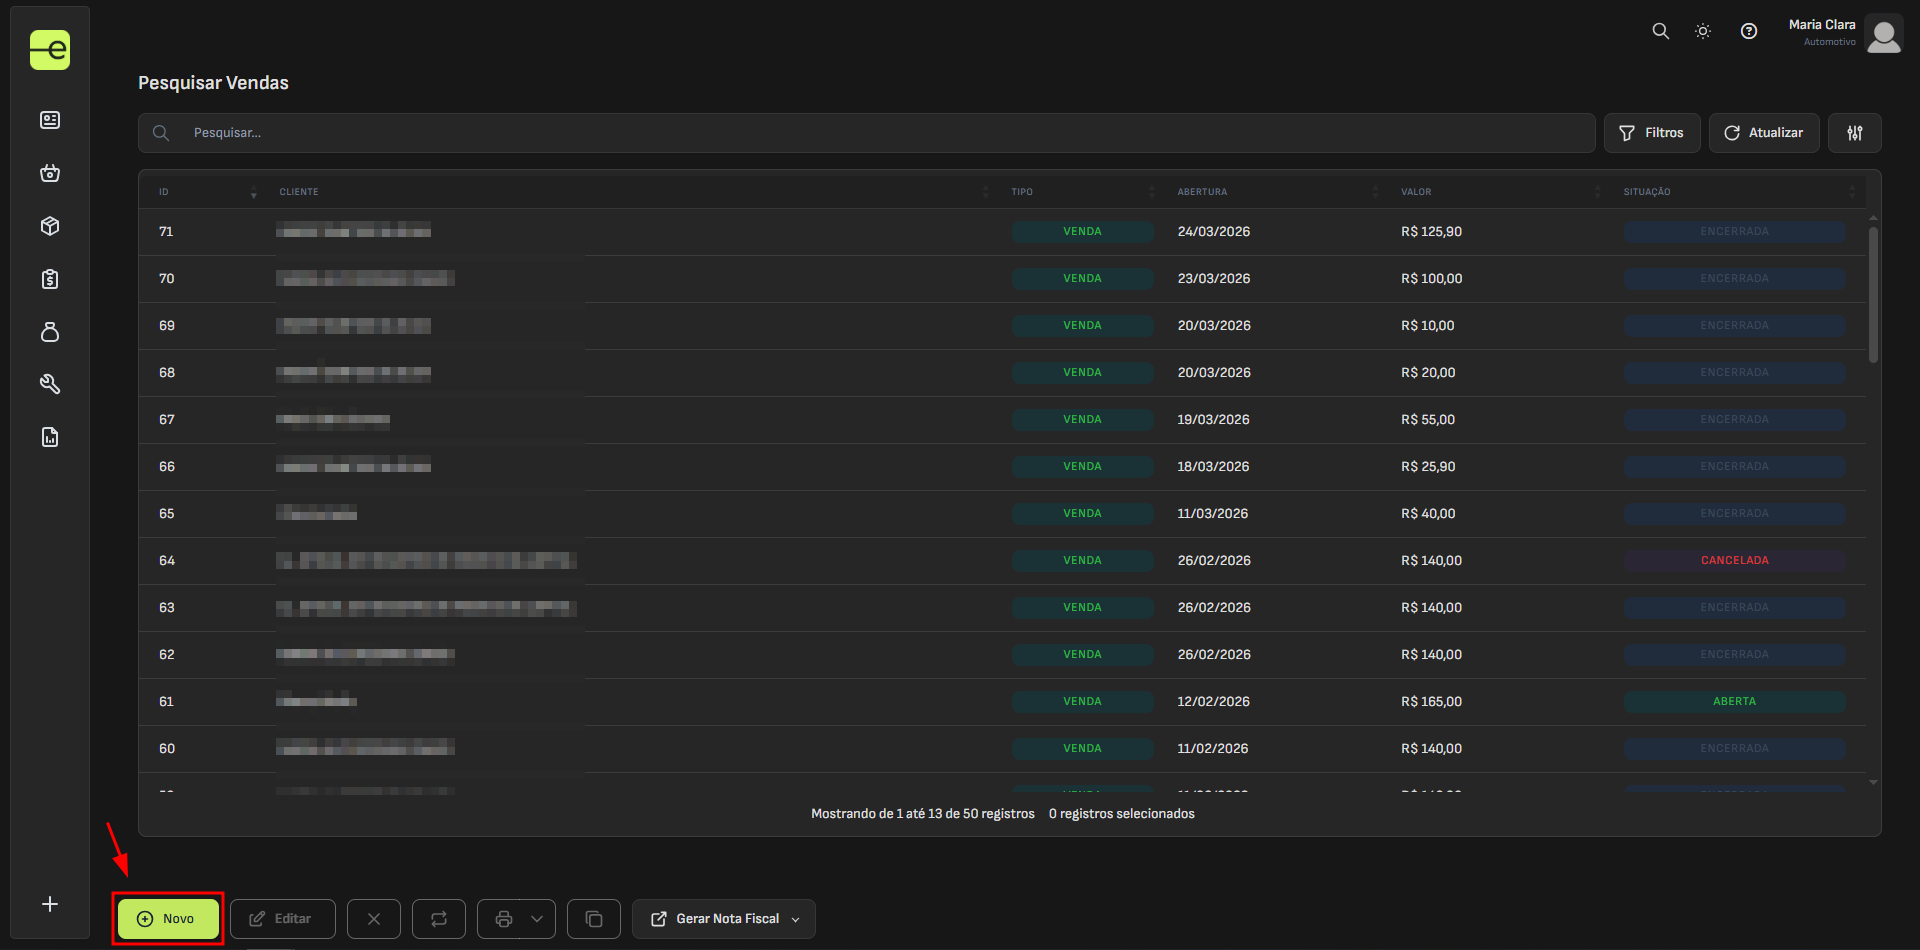Click the clipboard dollar sidebar icon

point(50,279)
